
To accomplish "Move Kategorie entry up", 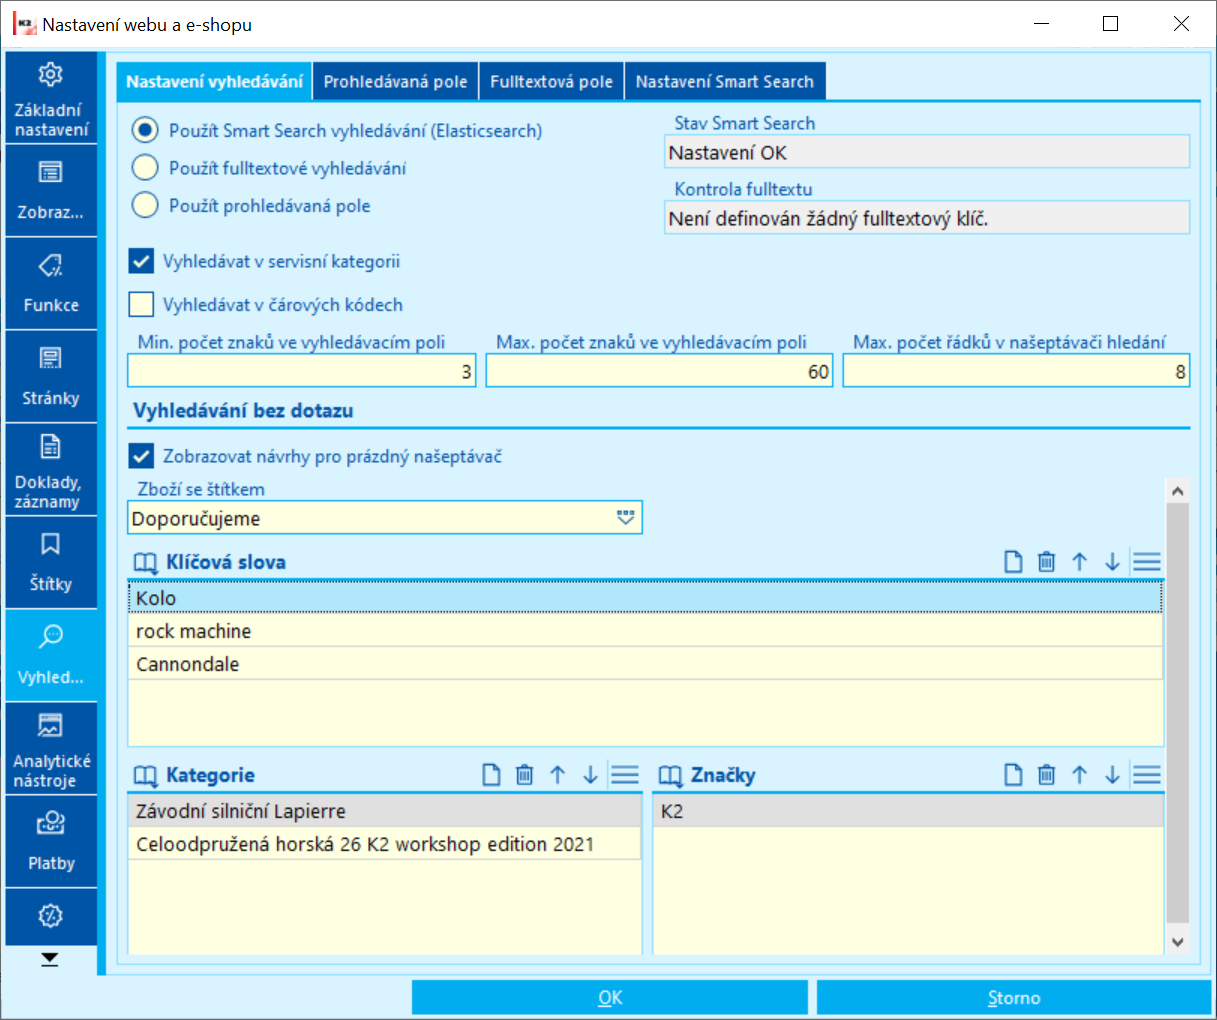I will [x=557, y=775].
